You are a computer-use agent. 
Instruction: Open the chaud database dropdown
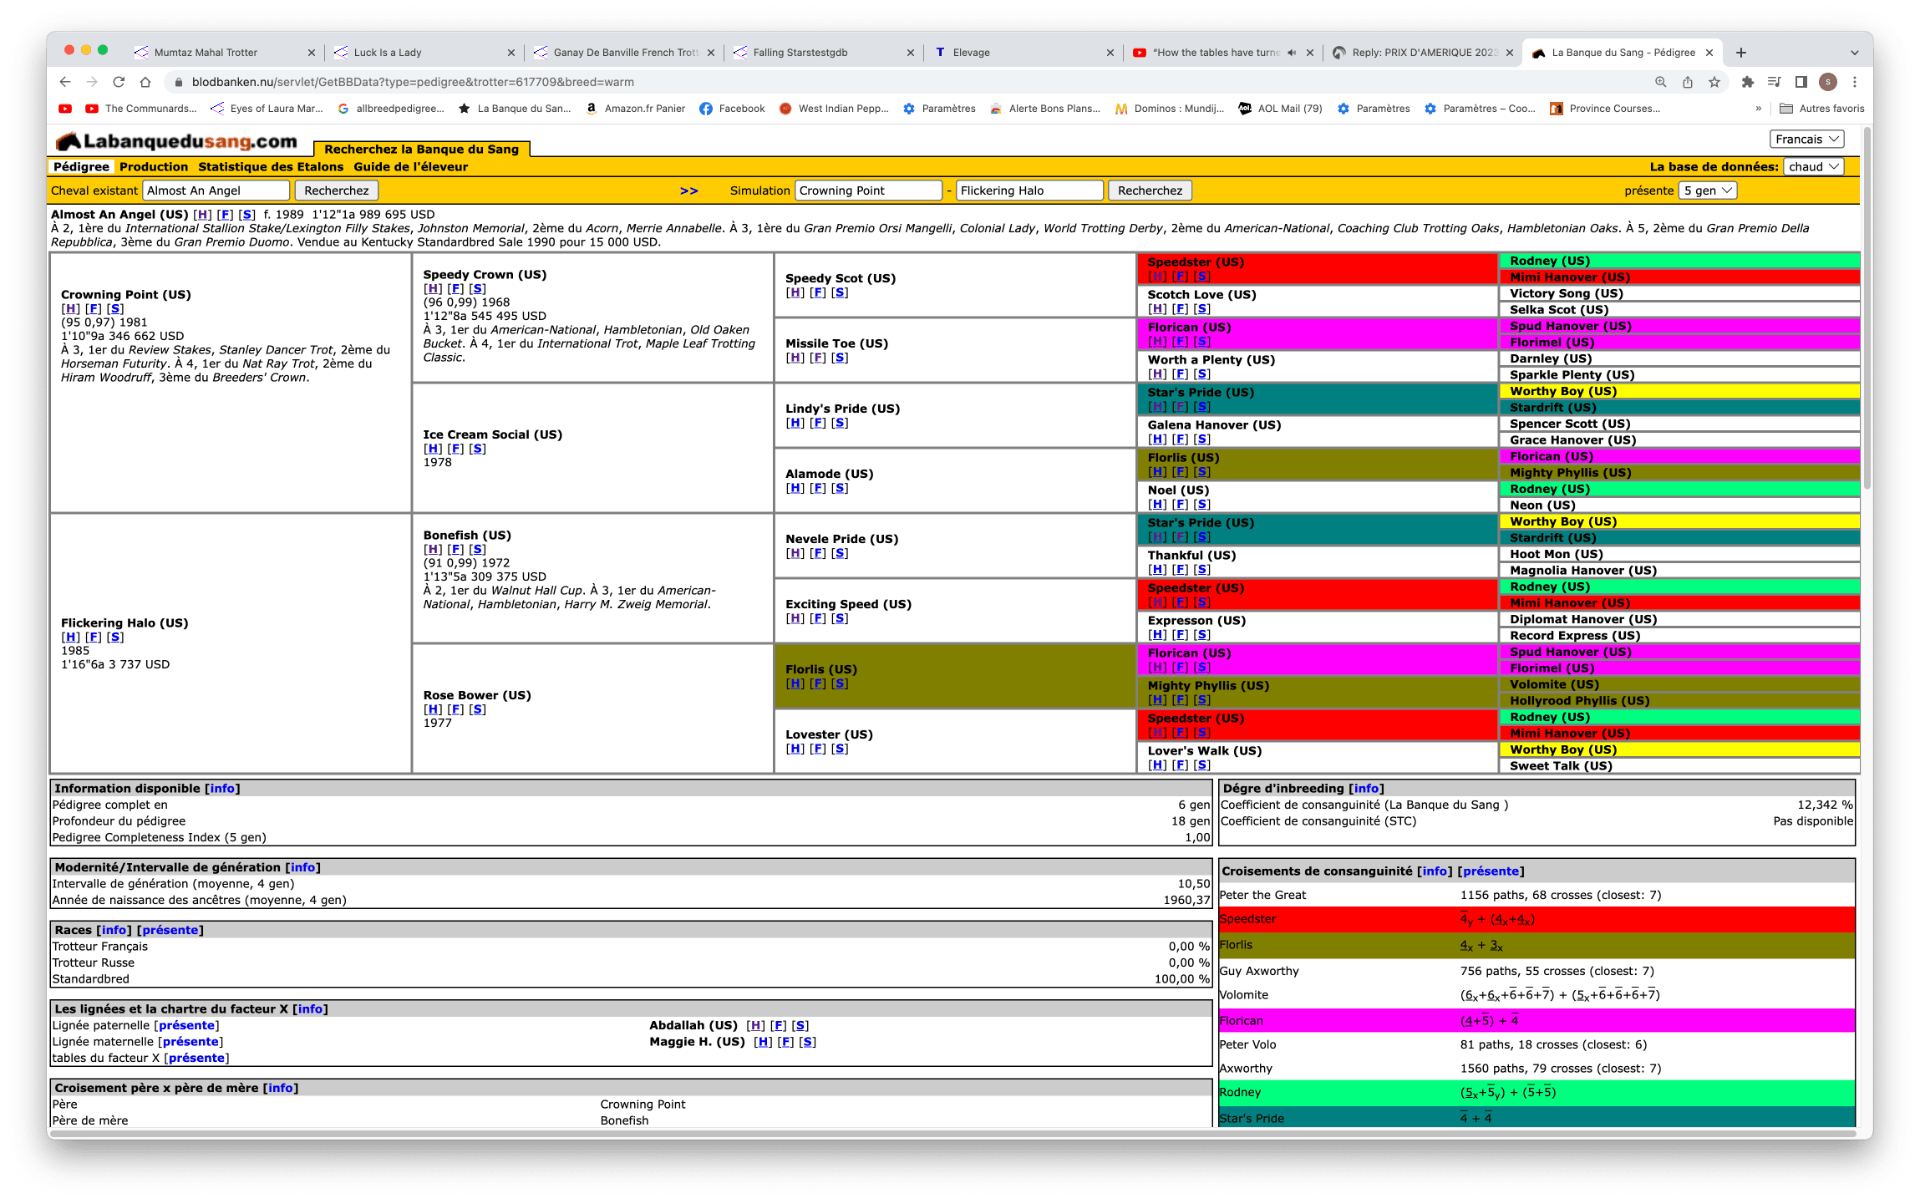point(1813,167)
